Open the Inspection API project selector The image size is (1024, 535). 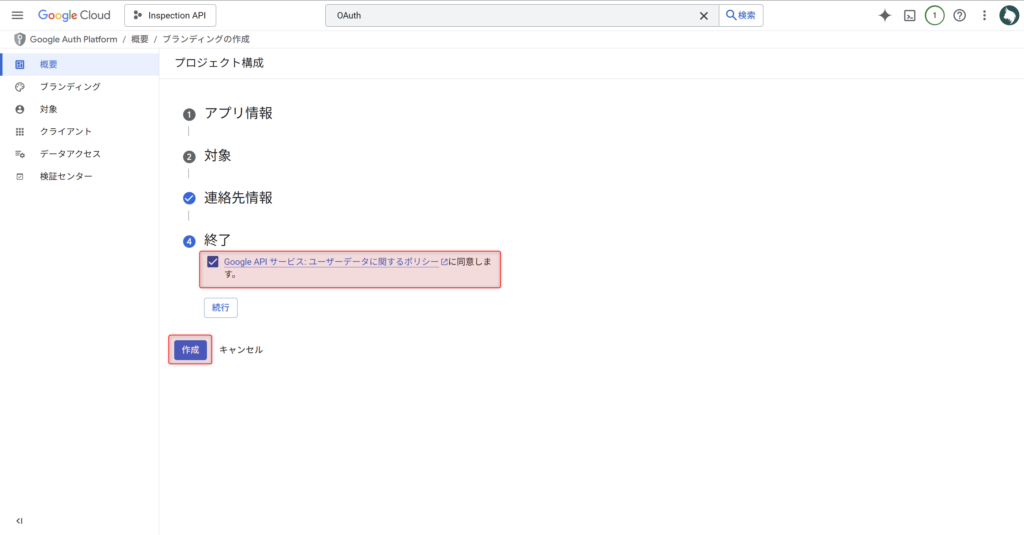coord(170,16)
